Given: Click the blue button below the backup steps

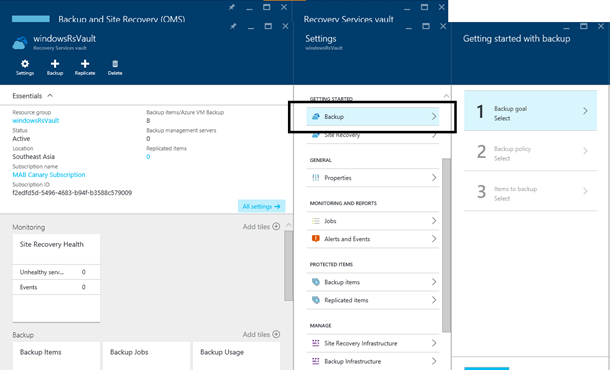Looking at the screenshot, I should pos(486,368).
